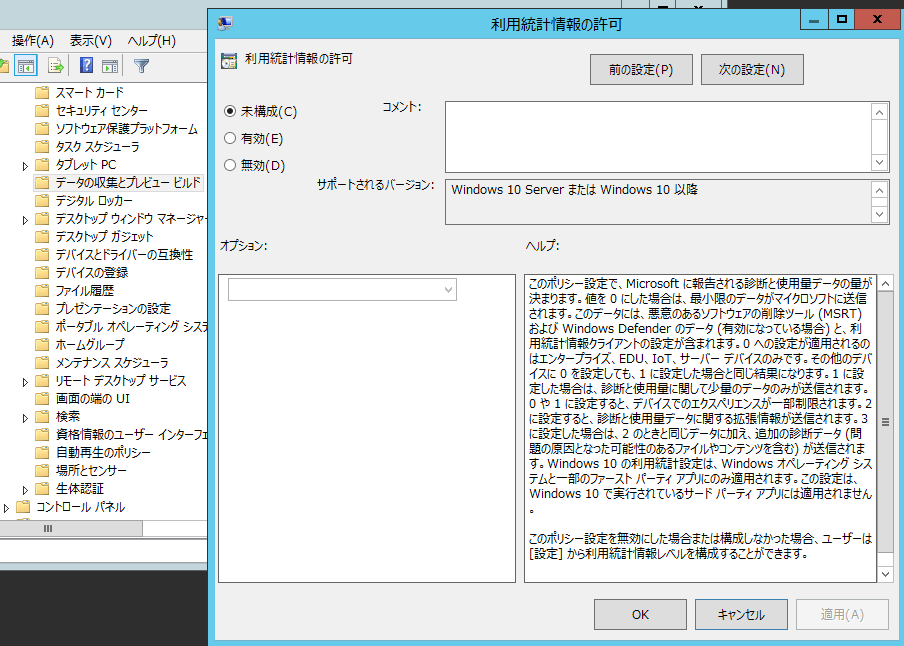Image resolution: width=904 pixels, height=646 pixels.
Task: Click folder icon of デスクトップ ガジェット
Action: pyautogui.click(x=42, y=236)
